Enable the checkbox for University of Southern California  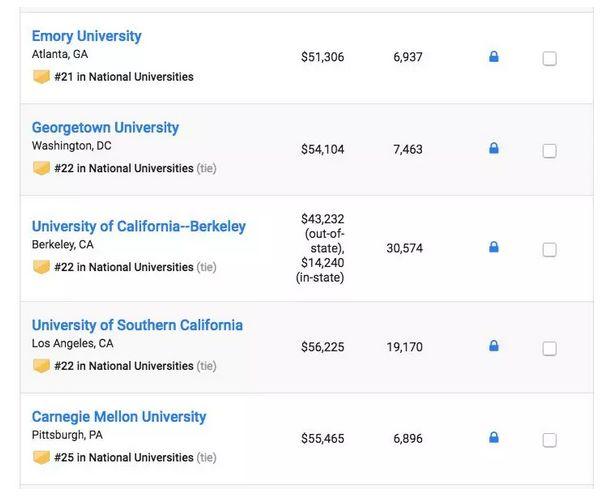[549, 348]
